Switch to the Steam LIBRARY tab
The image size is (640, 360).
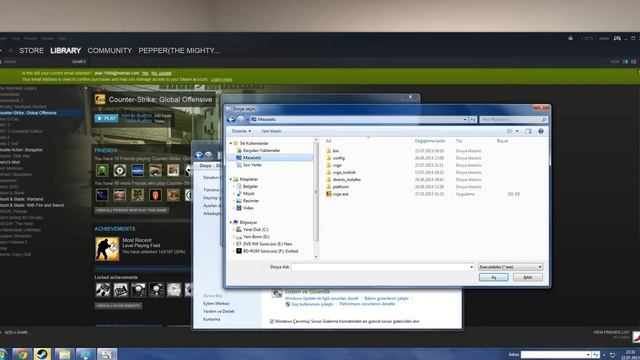(66, 51)
